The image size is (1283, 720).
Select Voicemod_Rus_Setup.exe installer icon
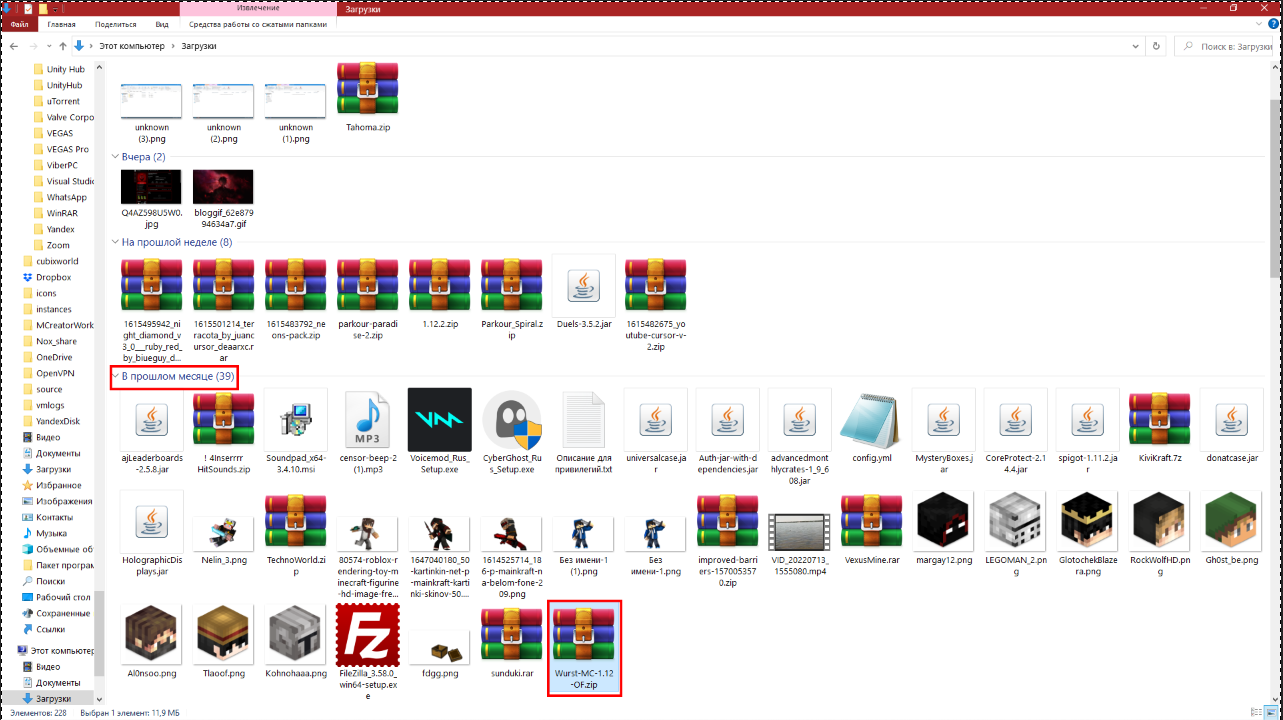tap(440, 419)
